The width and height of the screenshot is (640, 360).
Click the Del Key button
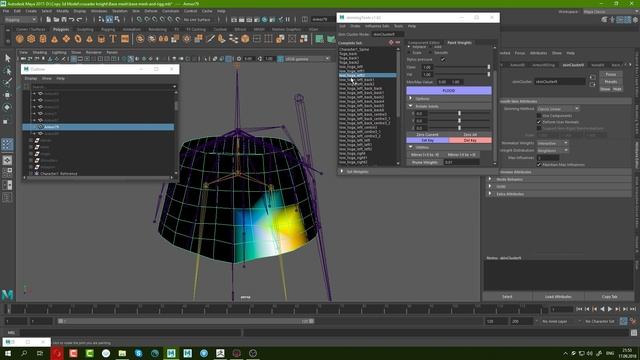[470, 140]
